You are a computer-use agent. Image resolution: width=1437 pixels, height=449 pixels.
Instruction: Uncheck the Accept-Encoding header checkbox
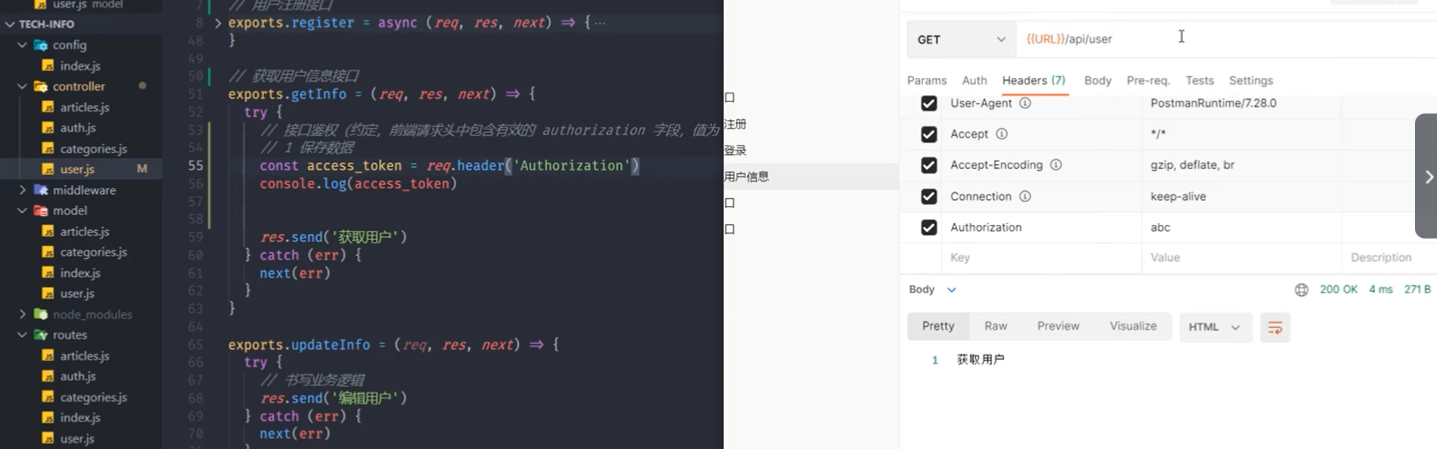[929, 165]
